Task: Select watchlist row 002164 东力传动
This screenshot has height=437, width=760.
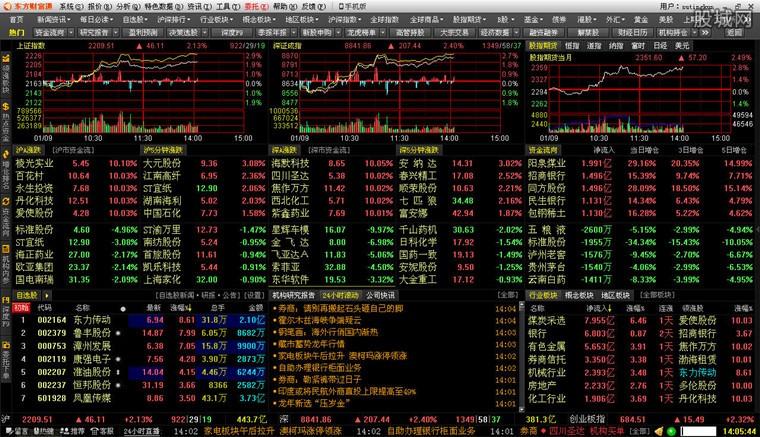Action: (x=140, y=320)
